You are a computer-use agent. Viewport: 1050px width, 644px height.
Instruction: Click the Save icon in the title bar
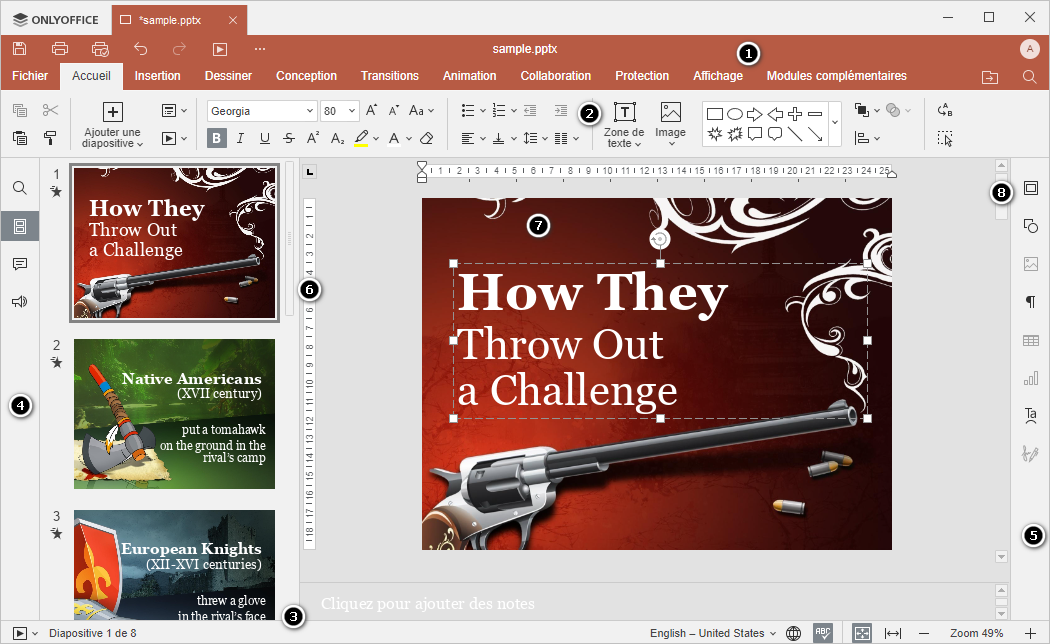click(19, 48)
